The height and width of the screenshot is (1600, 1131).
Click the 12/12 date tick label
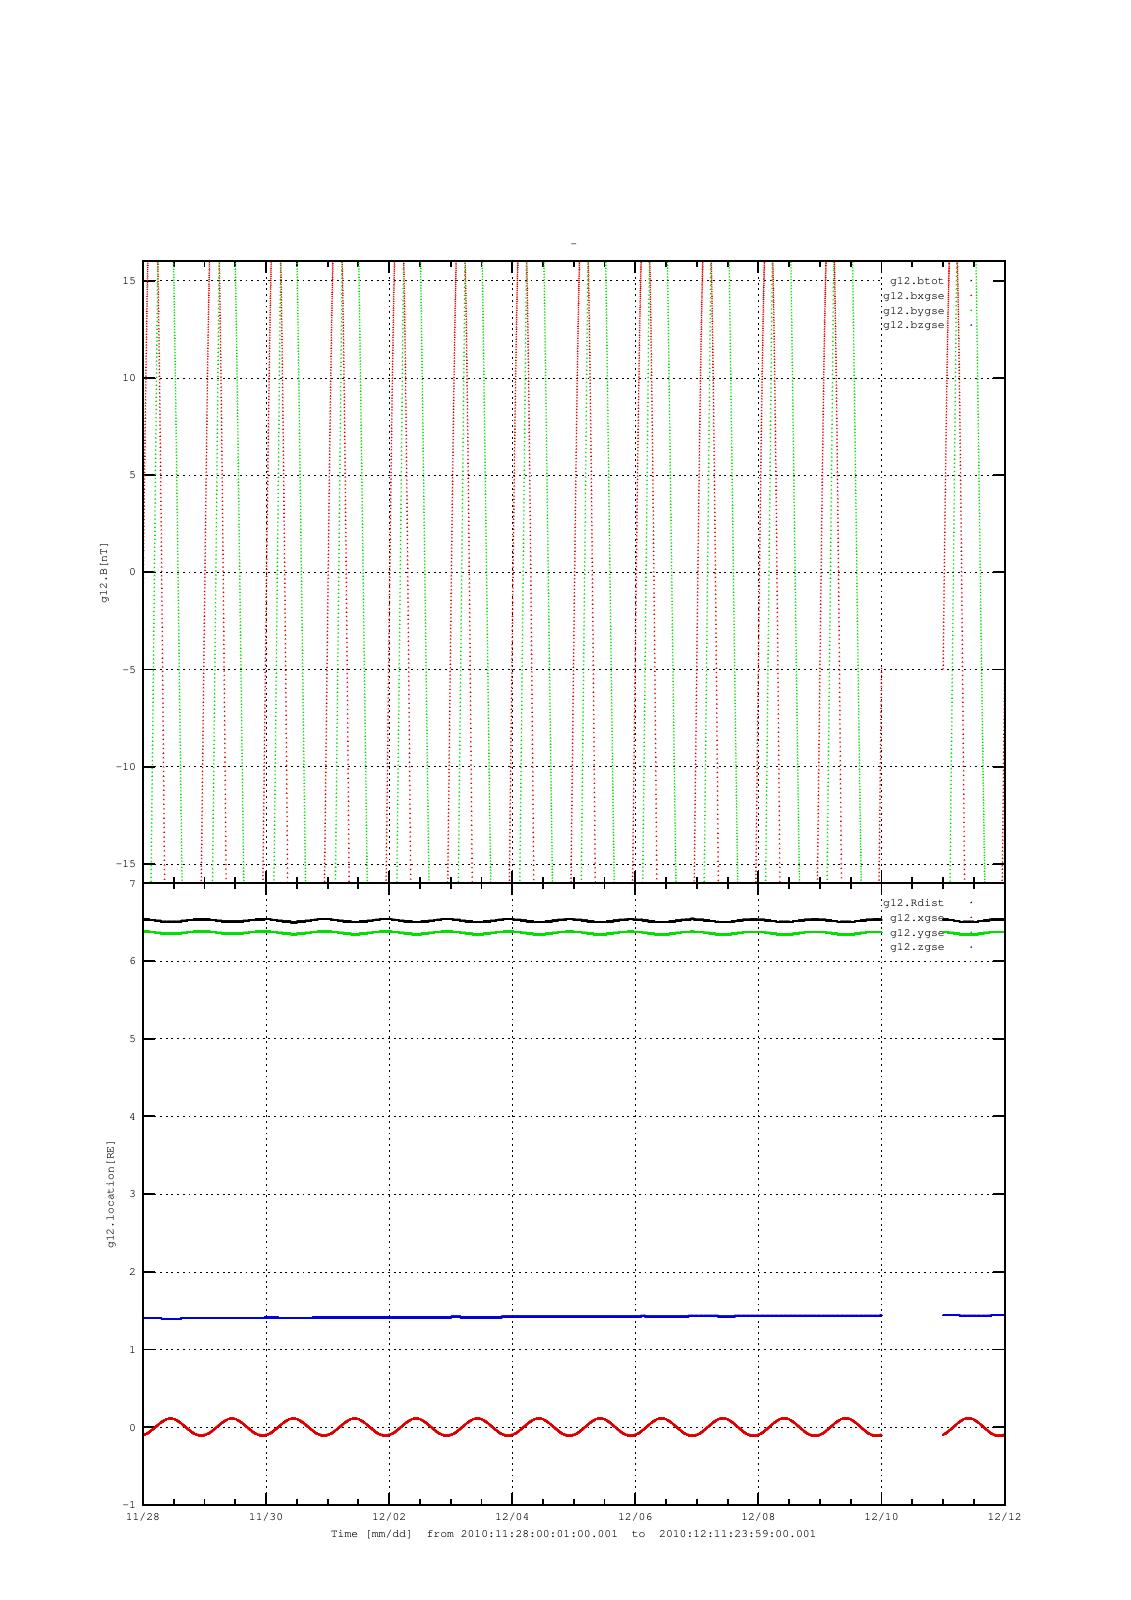pos(1004,1517)
